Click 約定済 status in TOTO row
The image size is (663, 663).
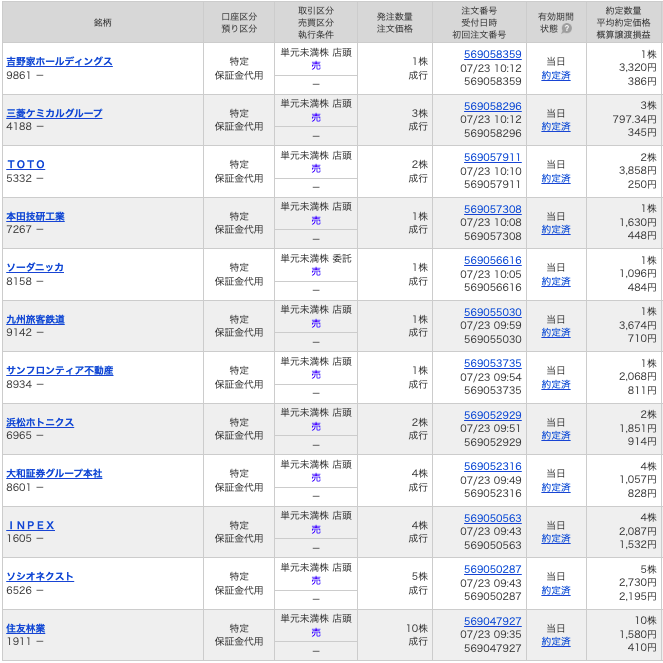pyautogui.click(x=556, y=178)
